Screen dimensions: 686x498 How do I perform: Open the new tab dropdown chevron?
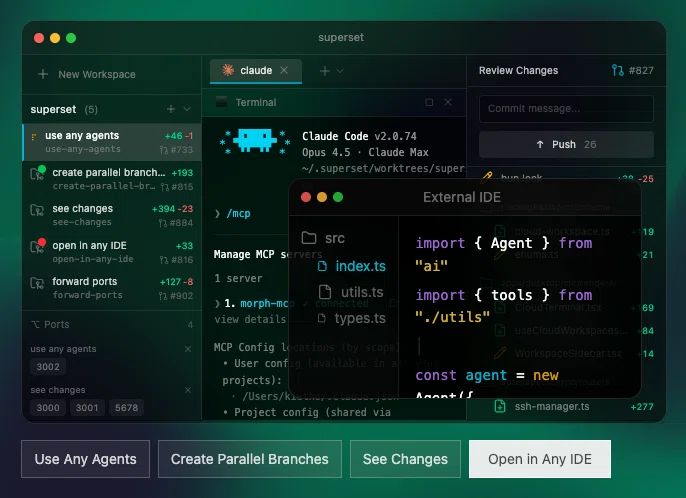[x=340, y=71]
